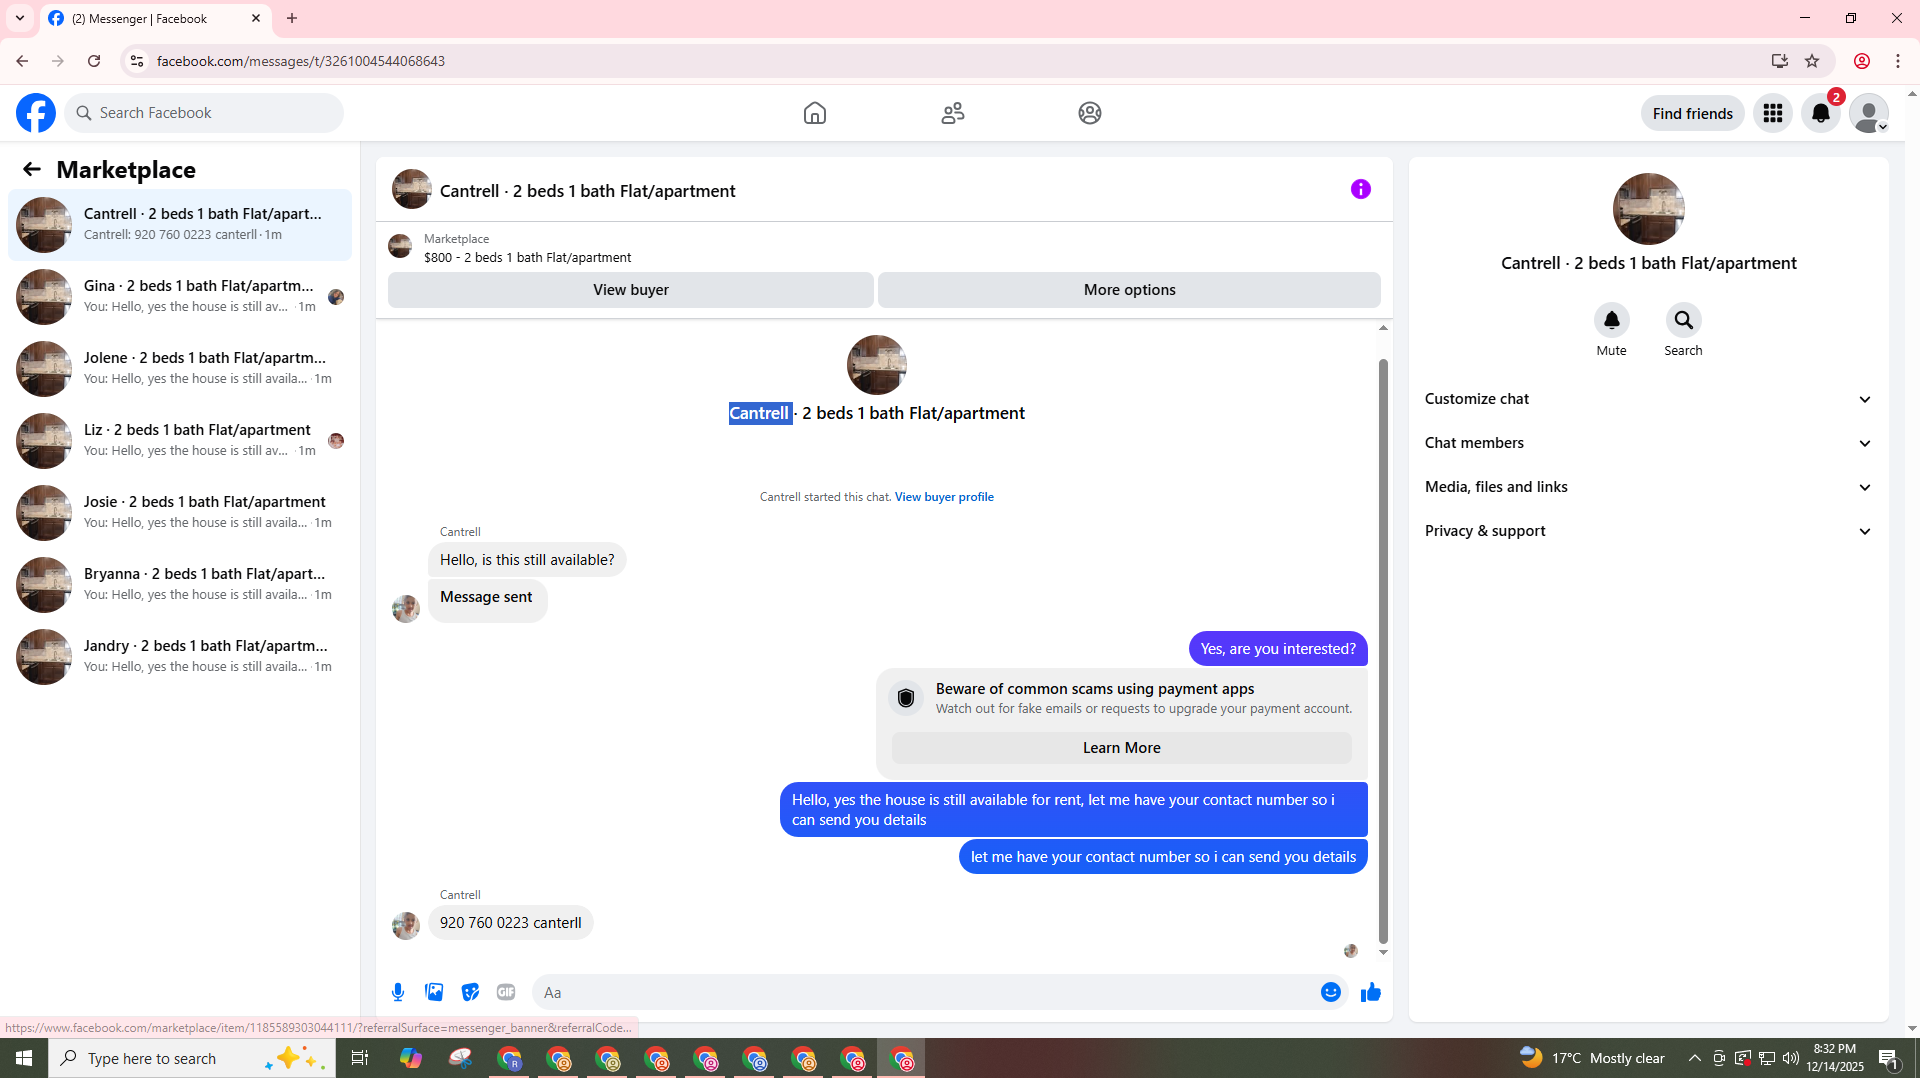
Task: Open the Facebook logo home link
Action: [36, 113]
